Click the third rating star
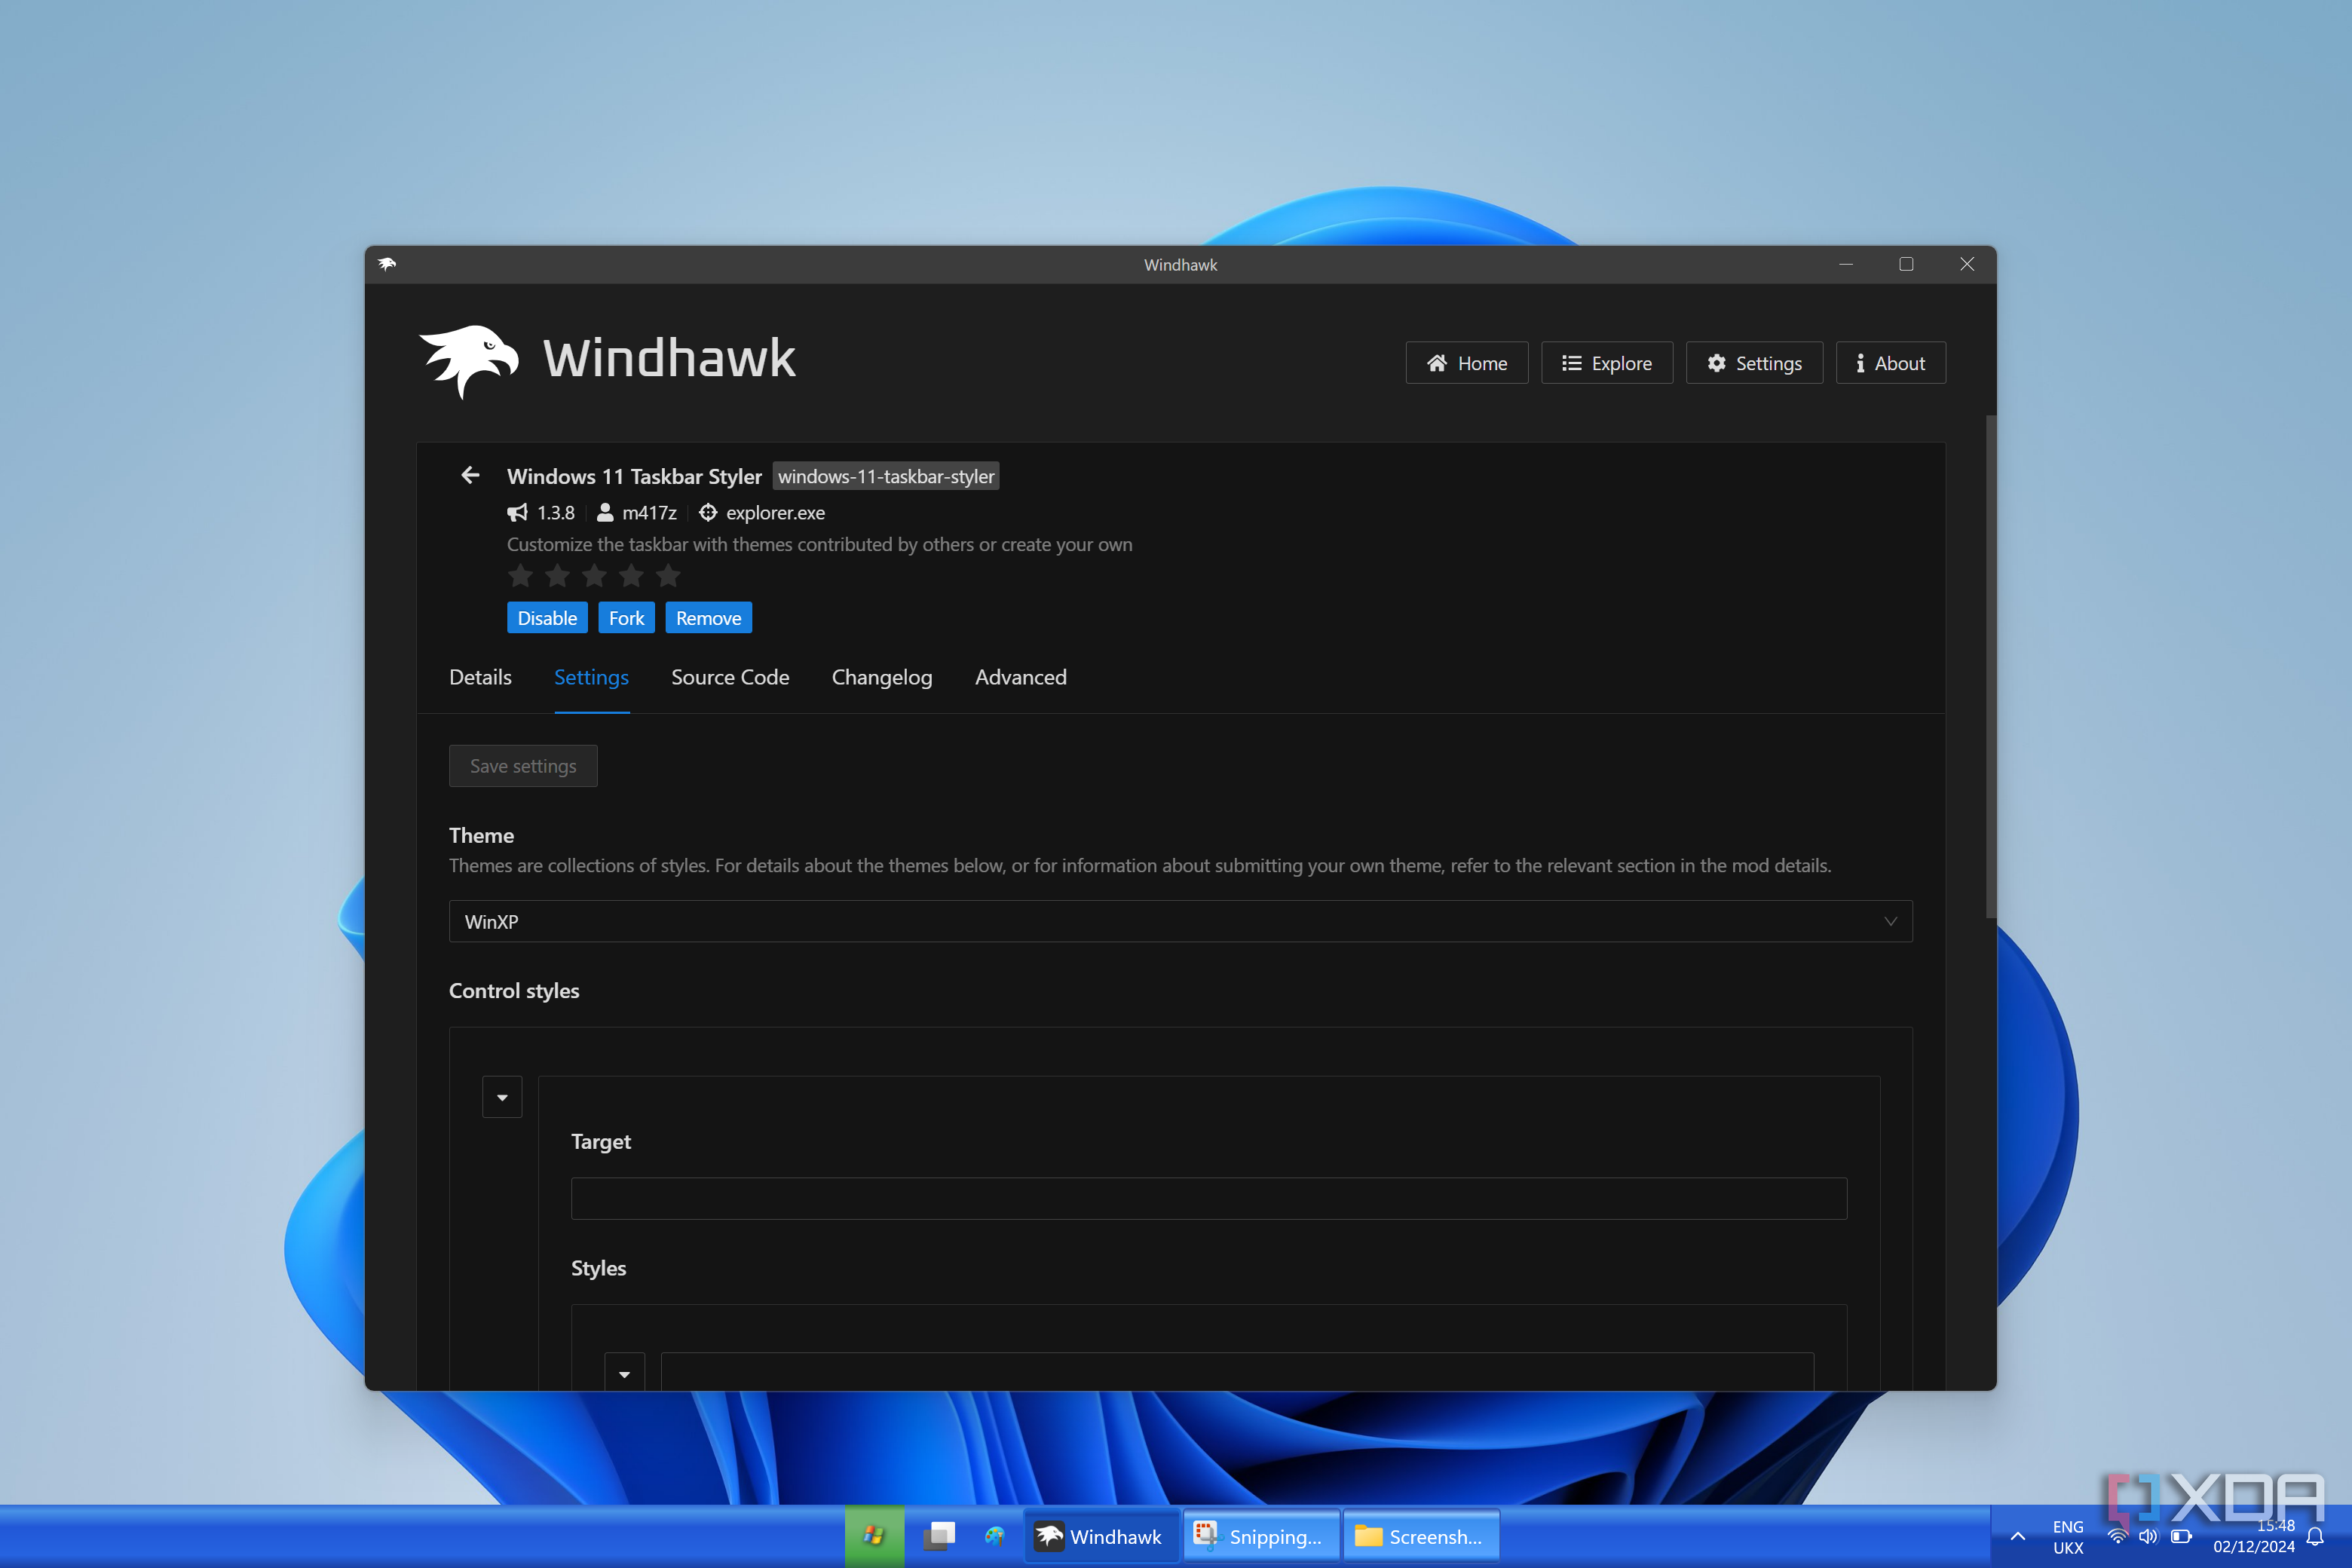This screenshot has width=2352, height=1568. [594, 576]
